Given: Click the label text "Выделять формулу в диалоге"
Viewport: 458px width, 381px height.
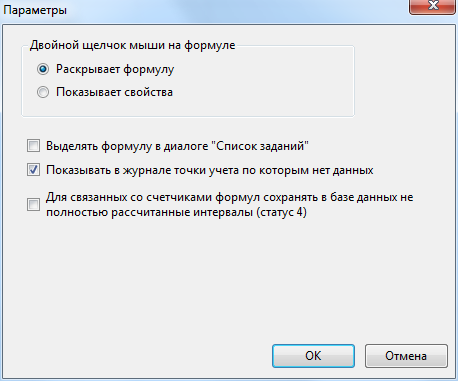Looking at the screenshot, I should [x=127, y=146].
